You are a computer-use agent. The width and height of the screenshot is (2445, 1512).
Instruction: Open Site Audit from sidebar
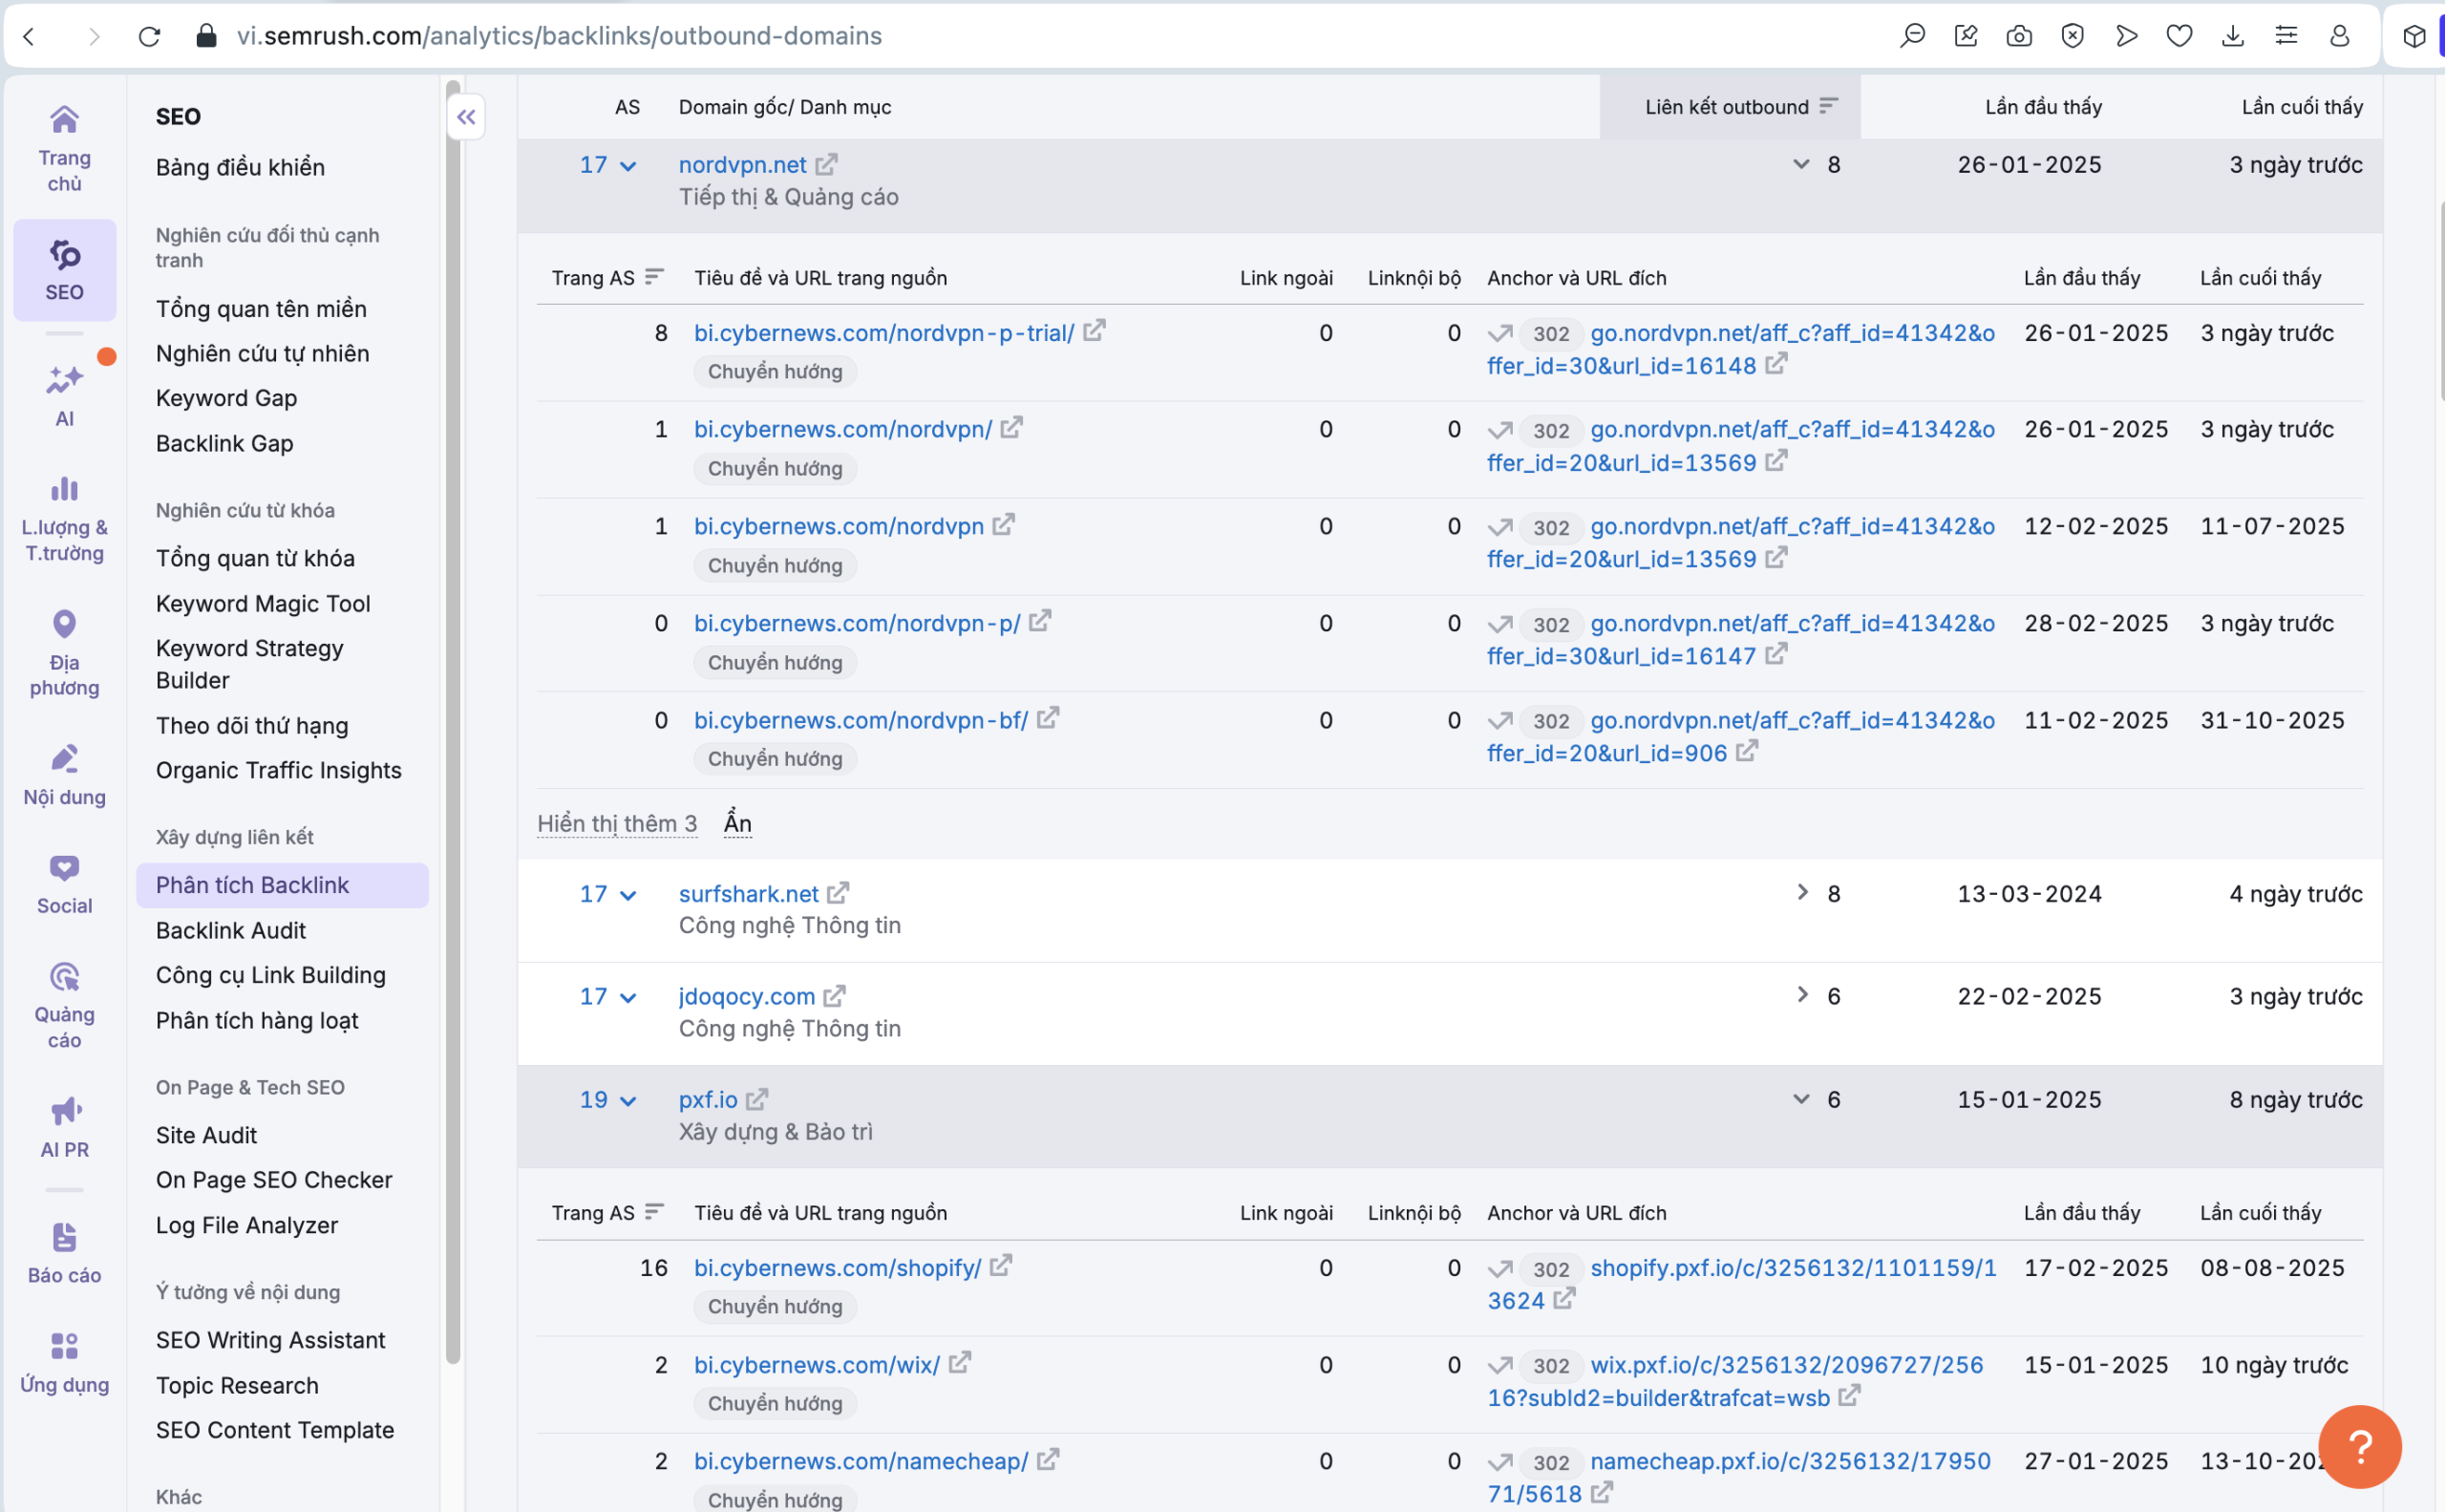(x=206, y=1135)
